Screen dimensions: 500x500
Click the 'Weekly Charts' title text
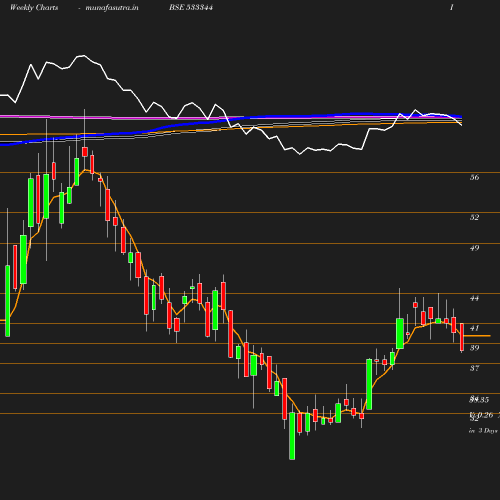pyautogui.click(x=34, y=7)
